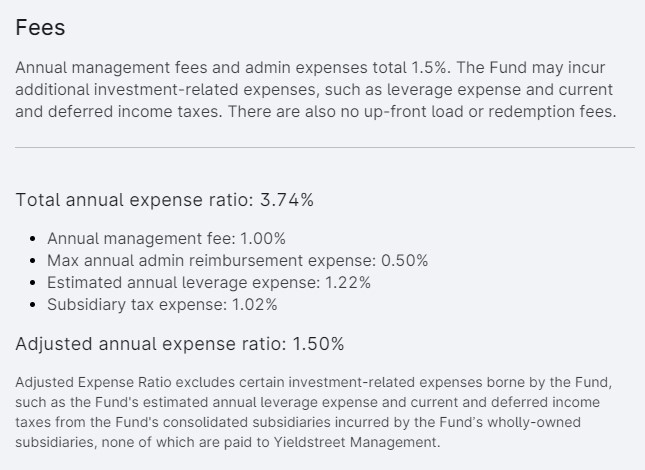This screenshot has width=645, height=470.
Task: Click the 1.50% adjusted ratio value
Action: pos(318,344)
